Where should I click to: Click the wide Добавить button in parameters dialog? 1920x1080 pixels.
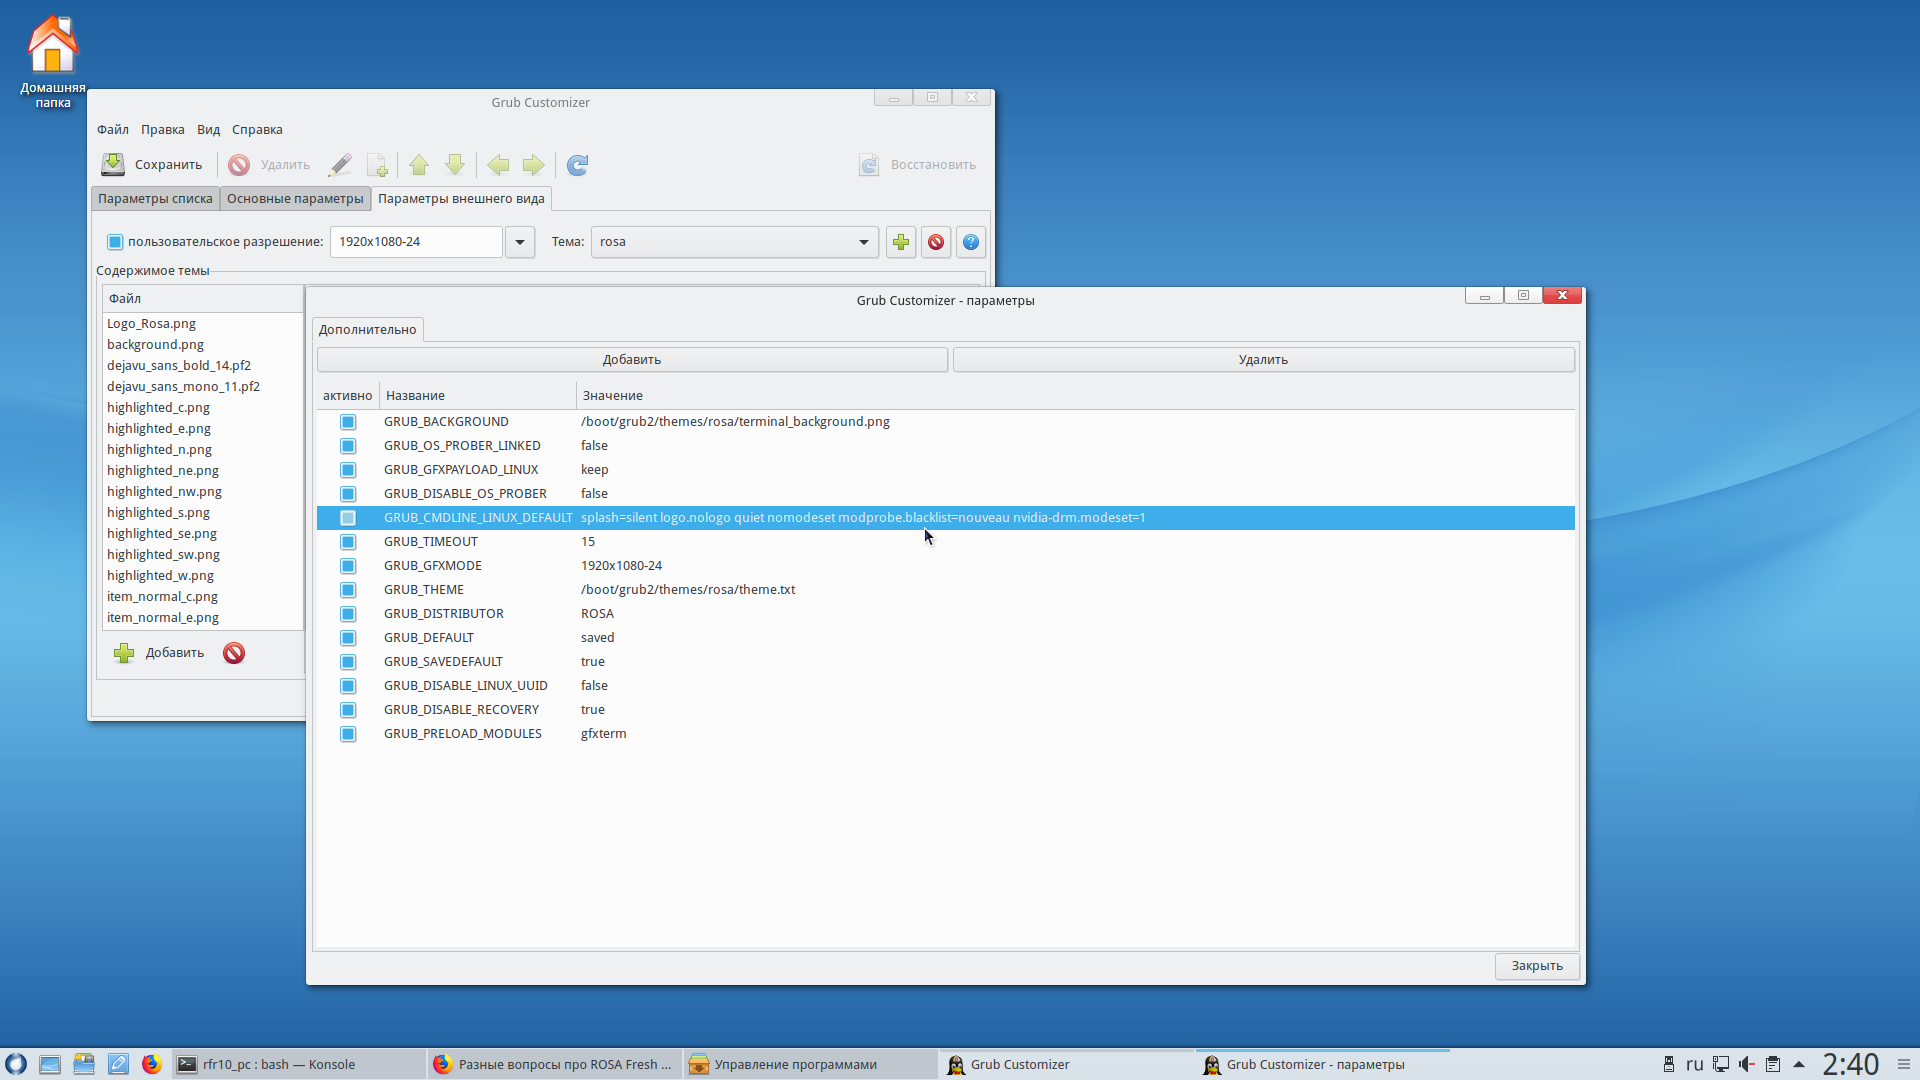[x=632, y=360]
